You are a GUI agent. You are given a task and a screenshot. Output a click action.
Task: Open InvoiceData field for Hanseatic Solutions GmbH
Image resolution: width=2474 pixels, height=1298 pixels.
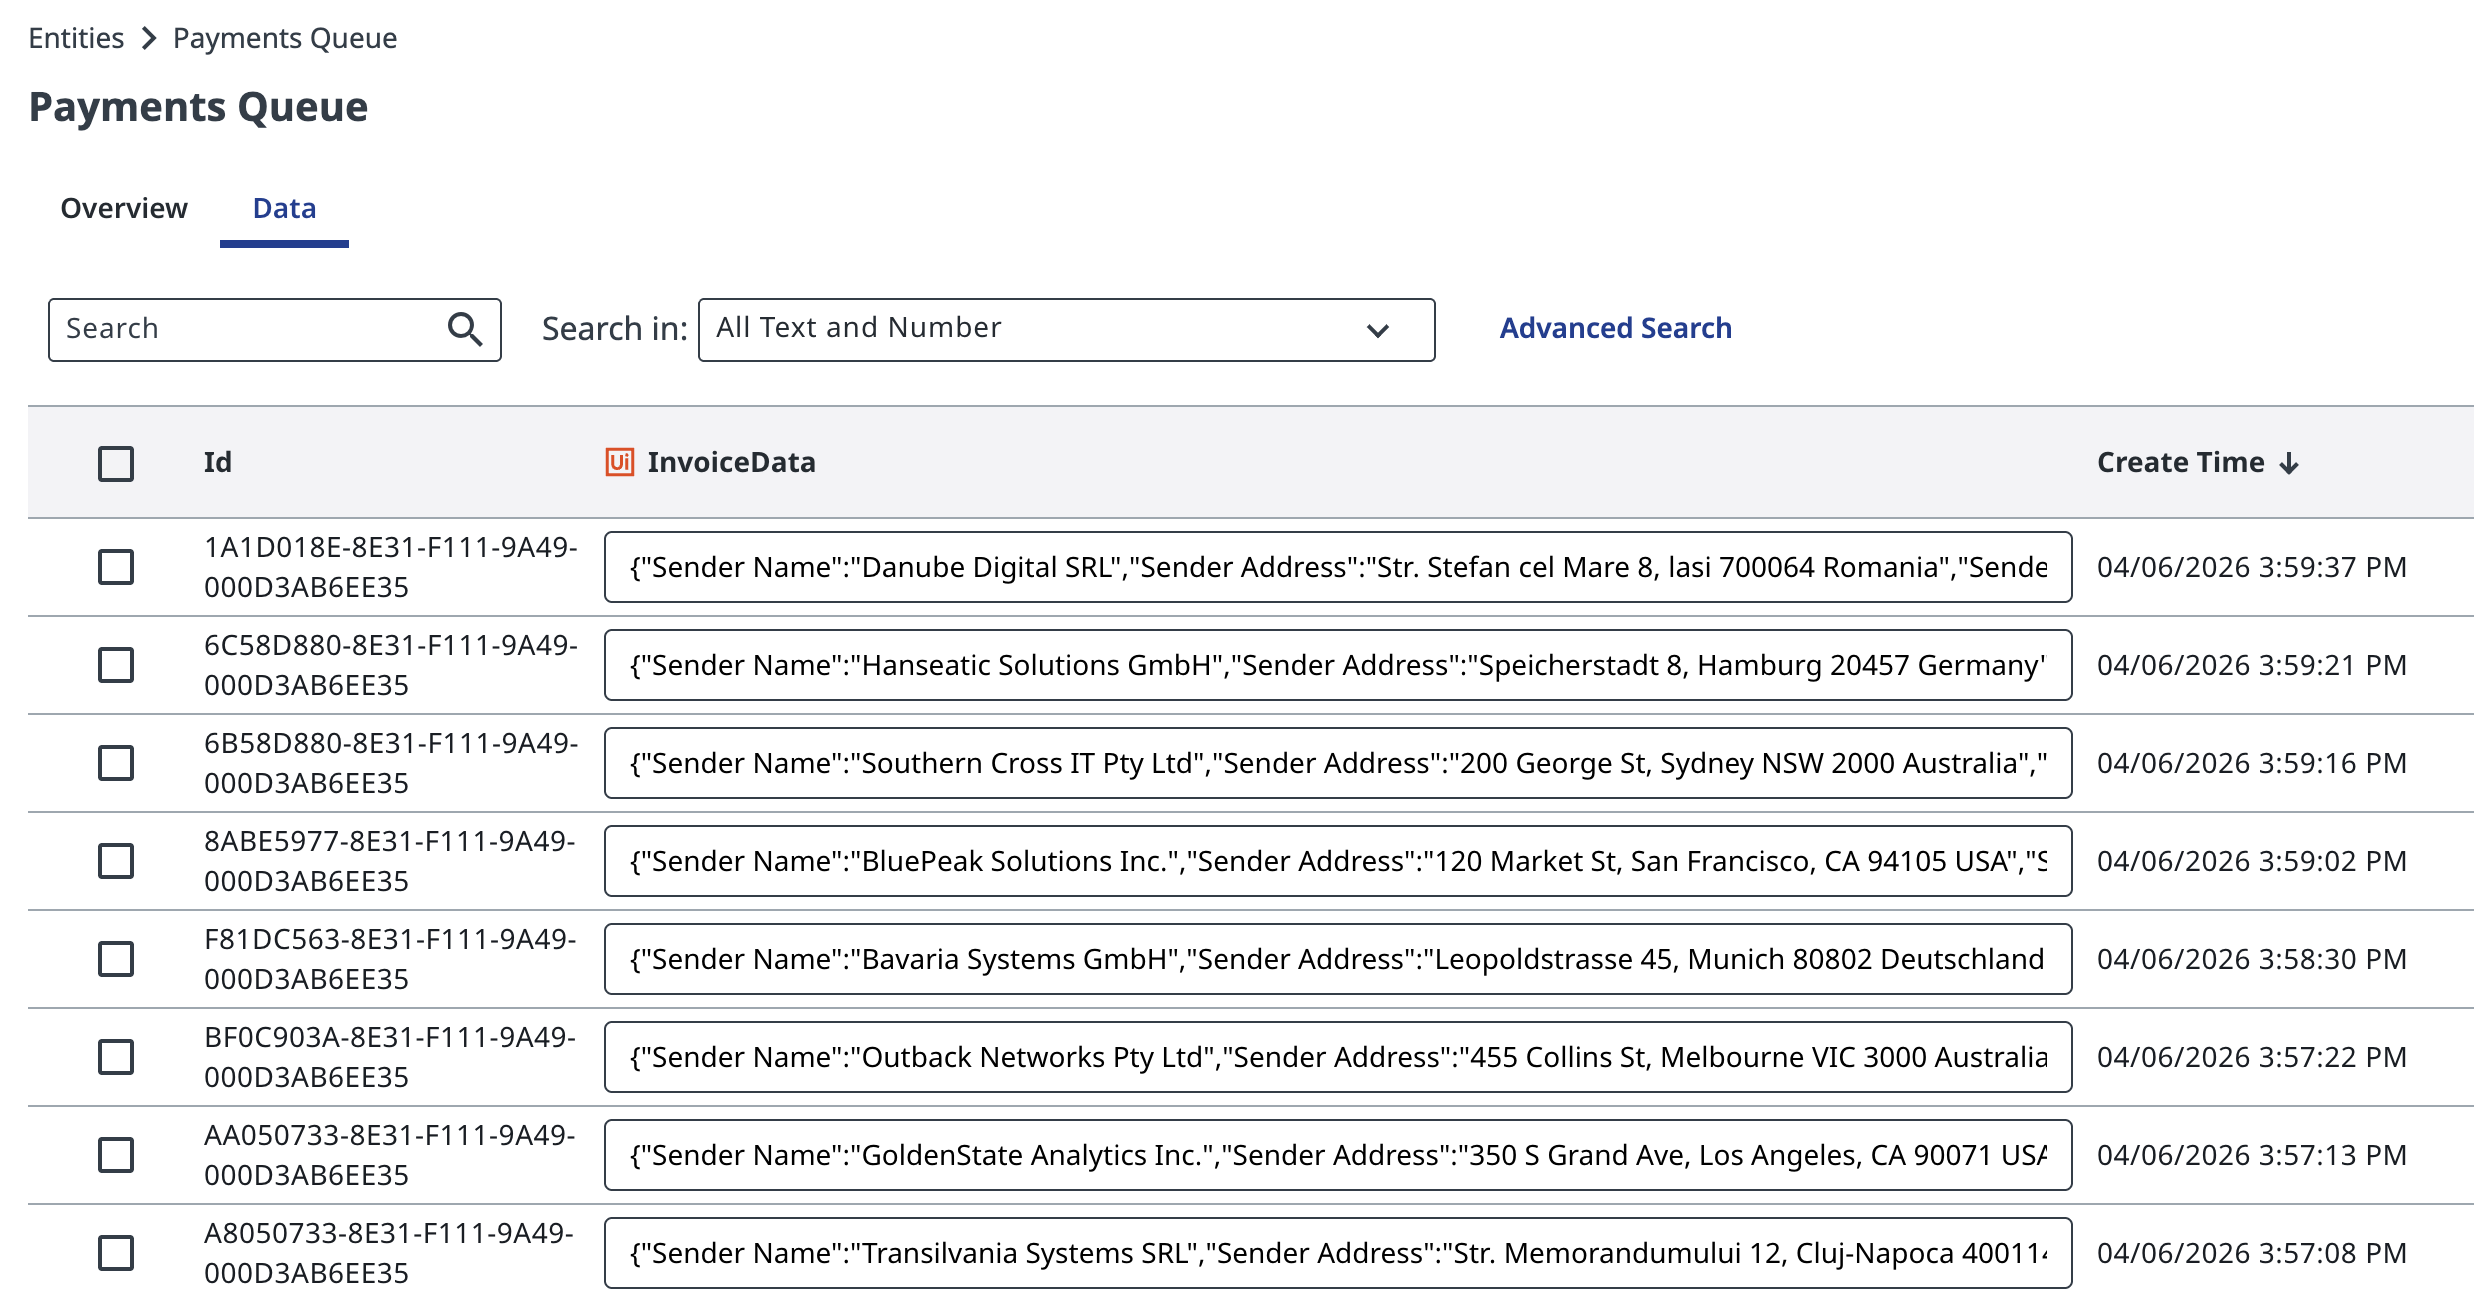tap(1338, 665)
